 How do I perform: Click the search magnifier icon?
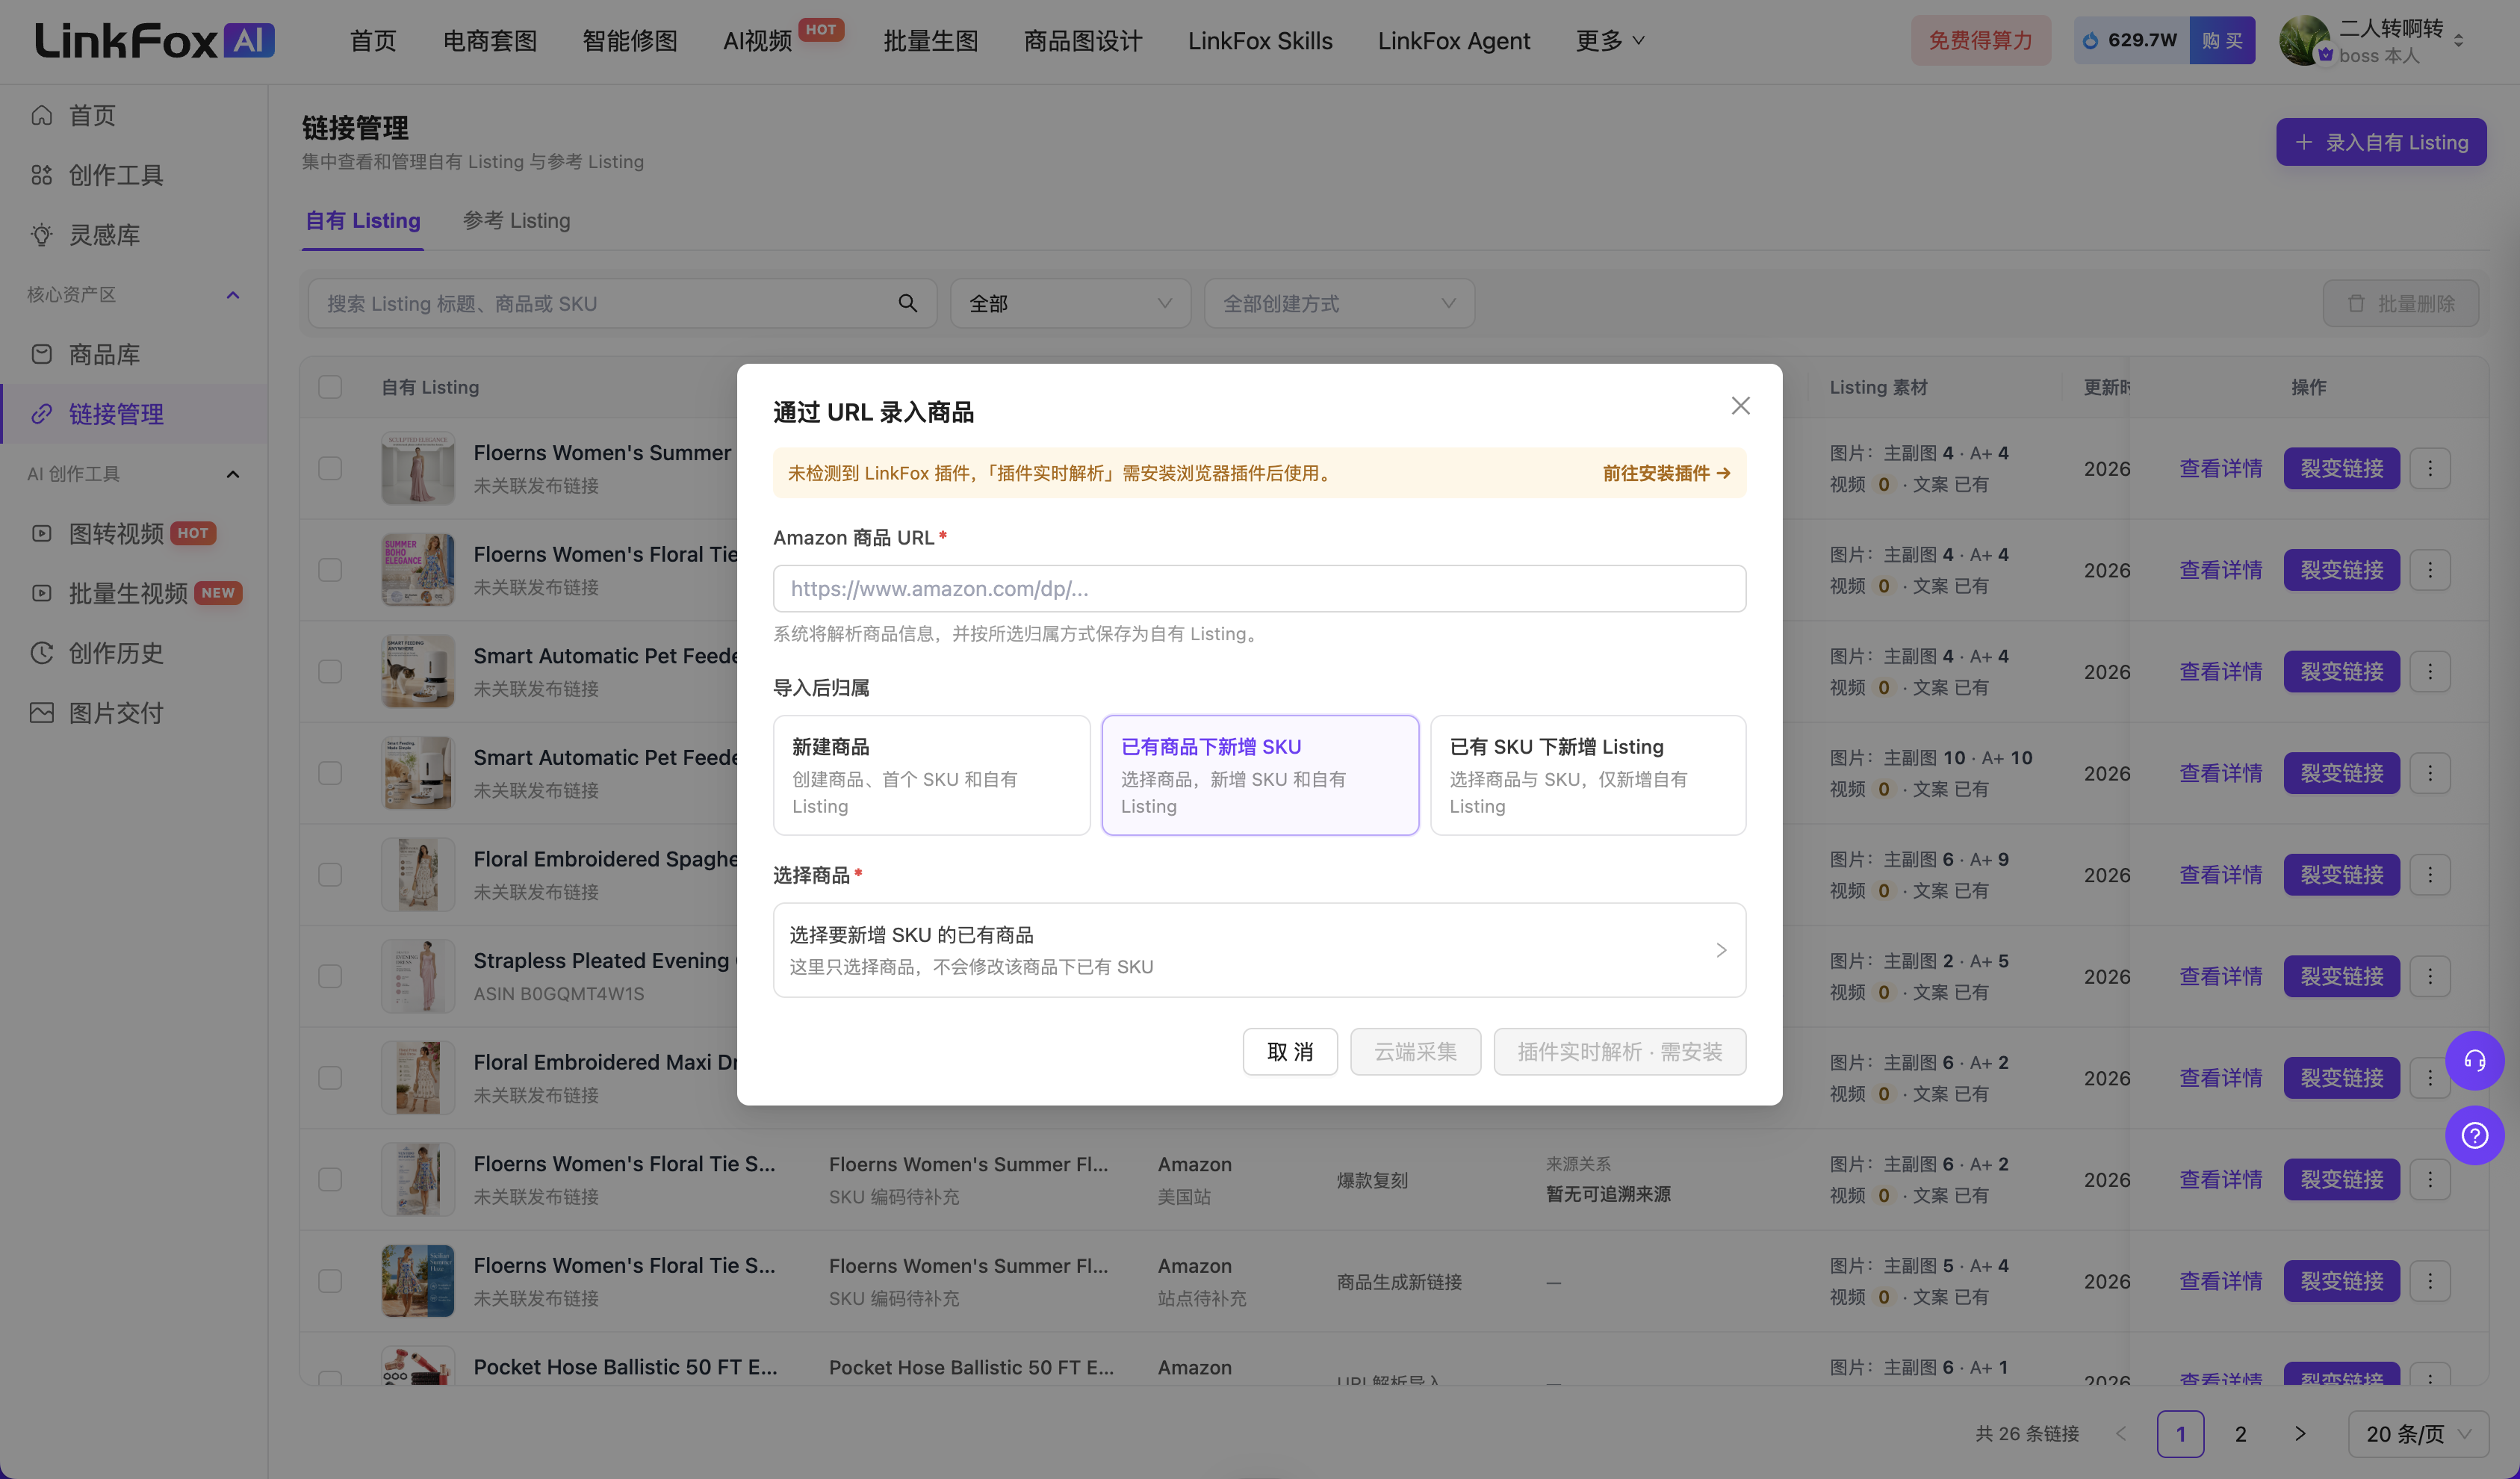click(907, 303)
